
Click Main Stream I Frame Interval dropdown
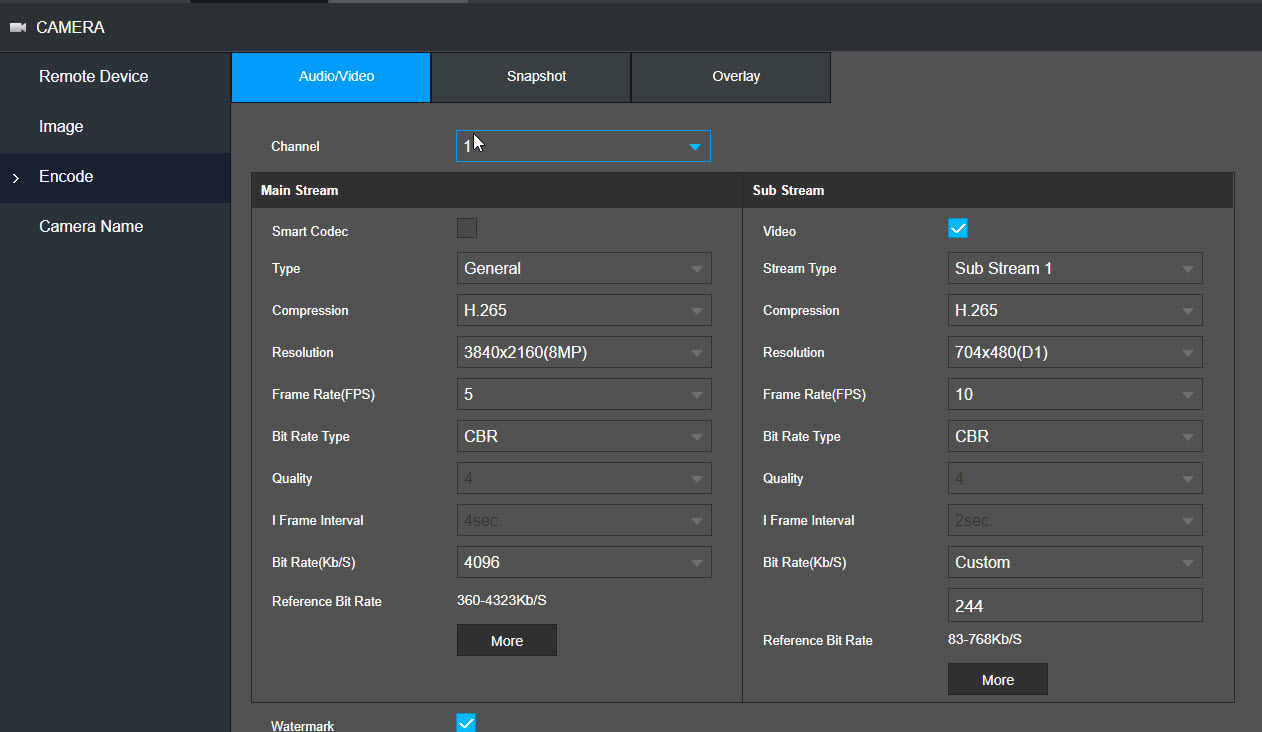(x=584, y=520)
